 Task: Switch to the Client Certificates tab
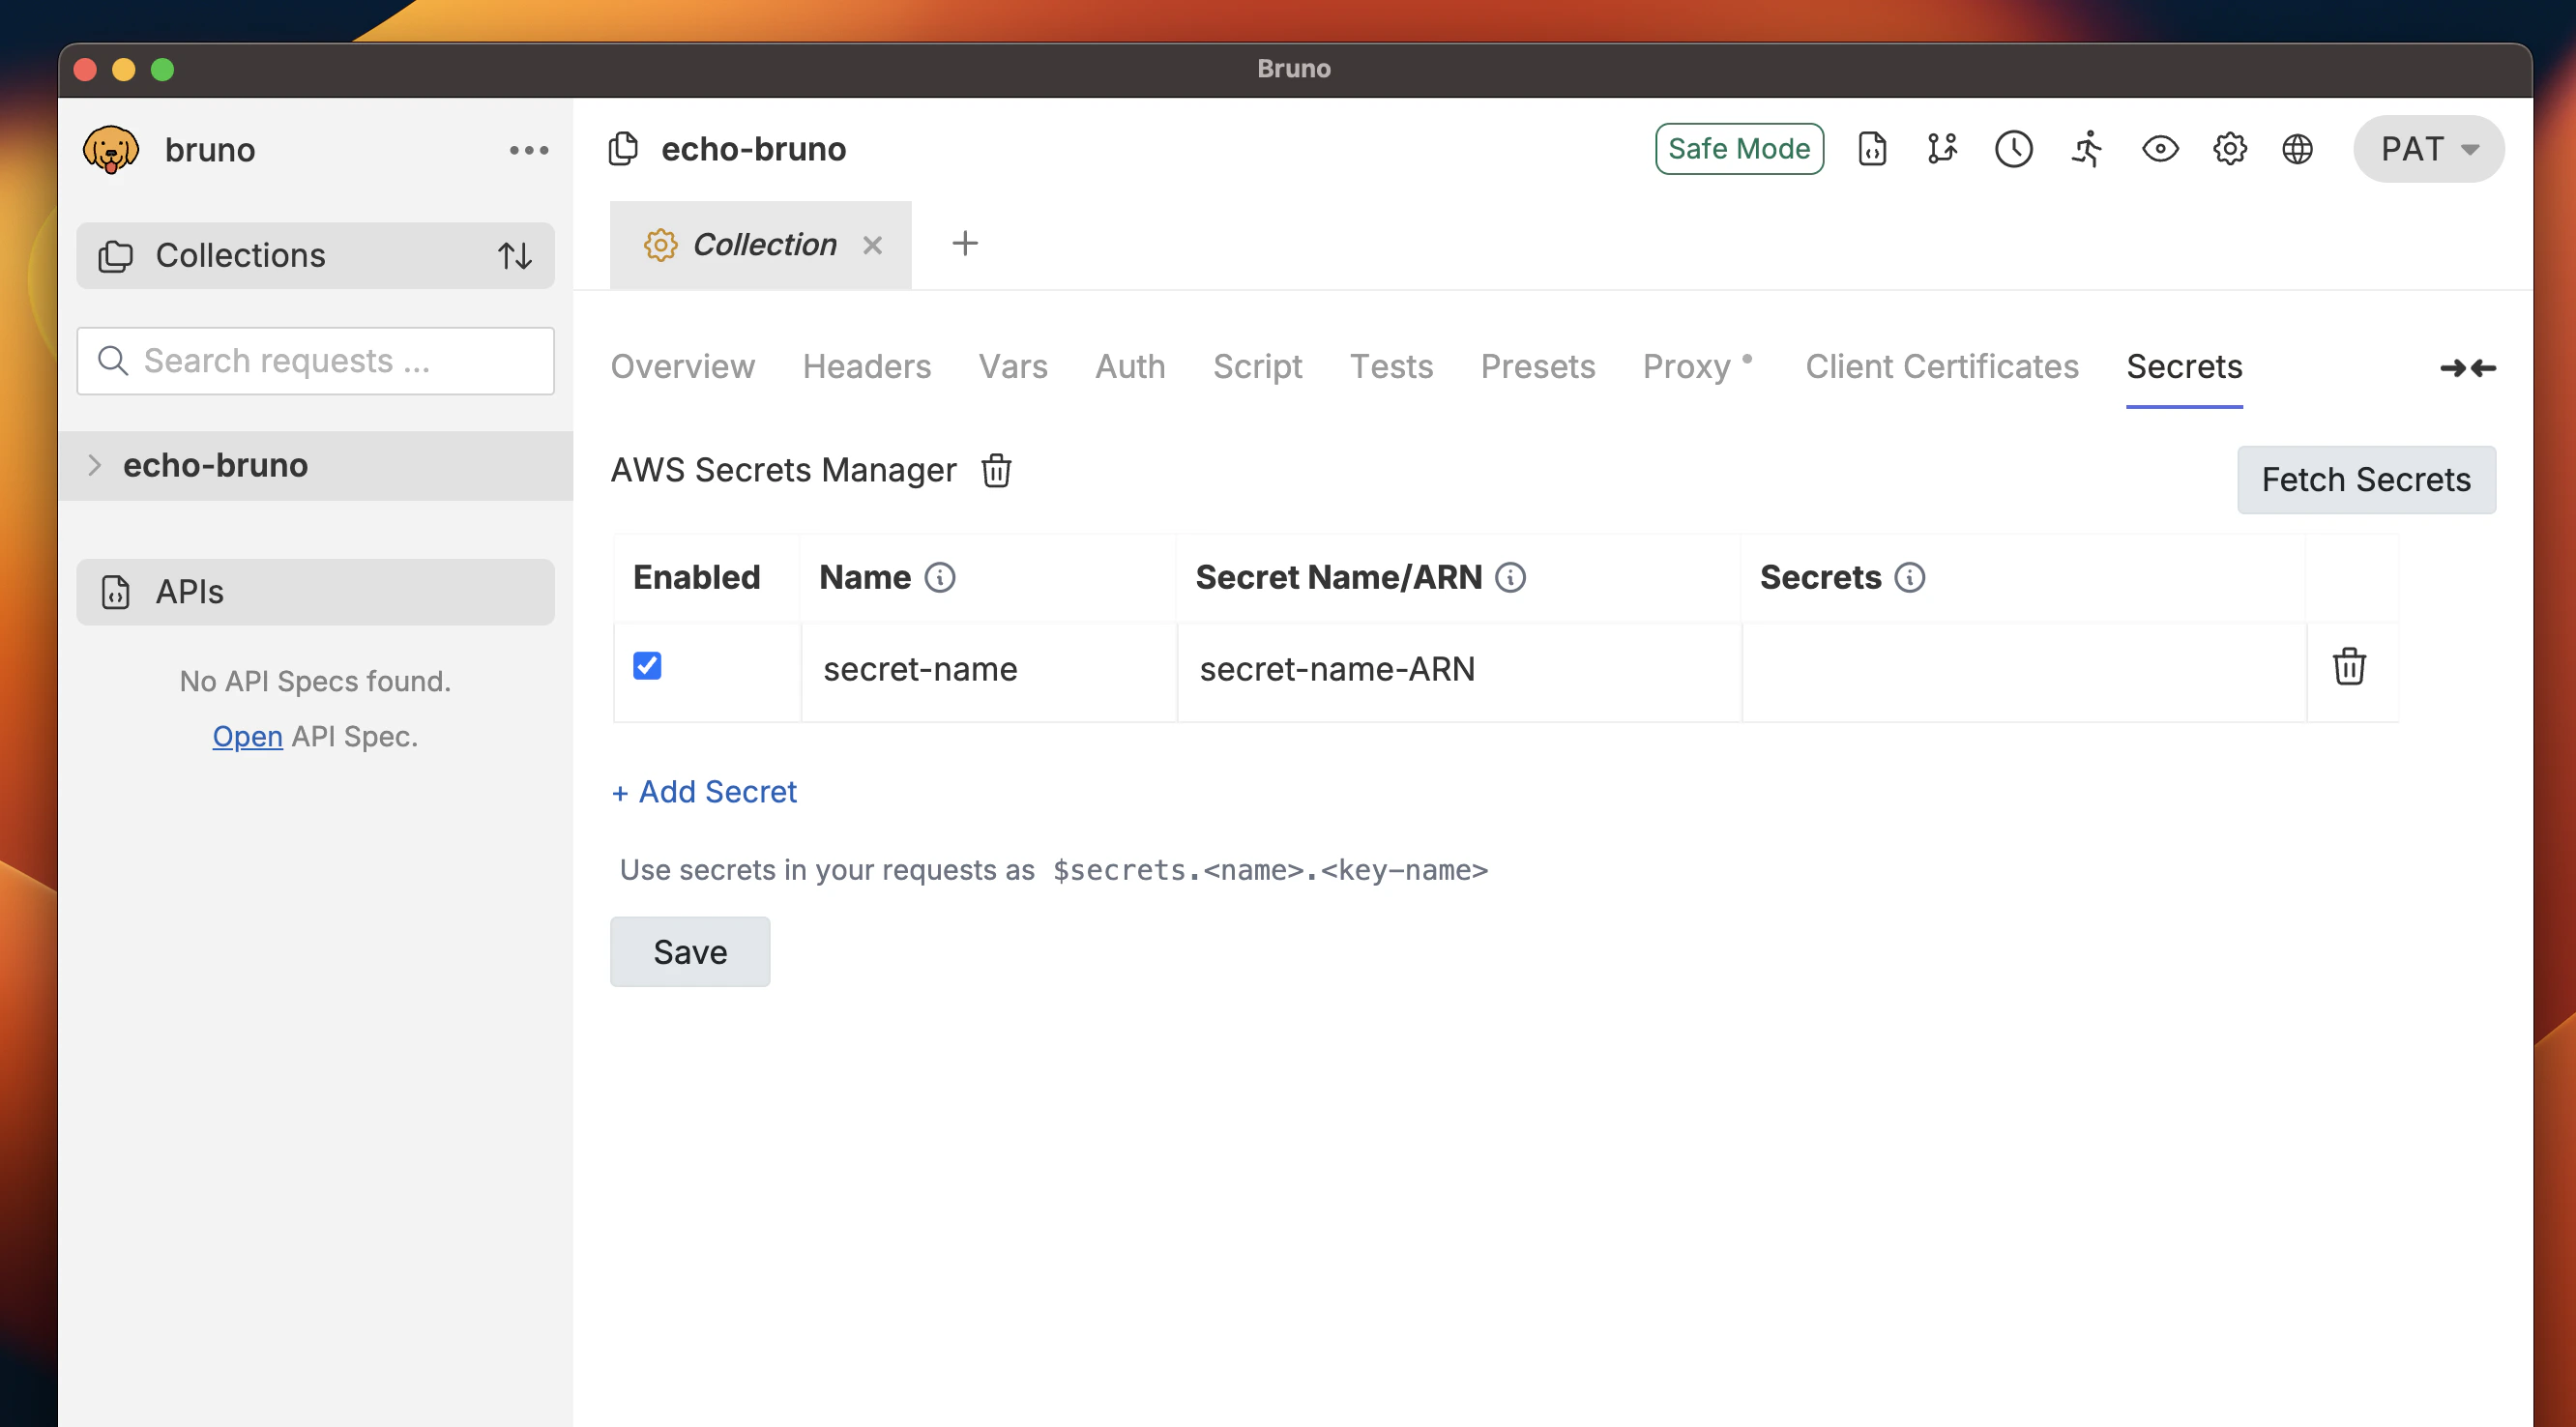(1941, 366)
